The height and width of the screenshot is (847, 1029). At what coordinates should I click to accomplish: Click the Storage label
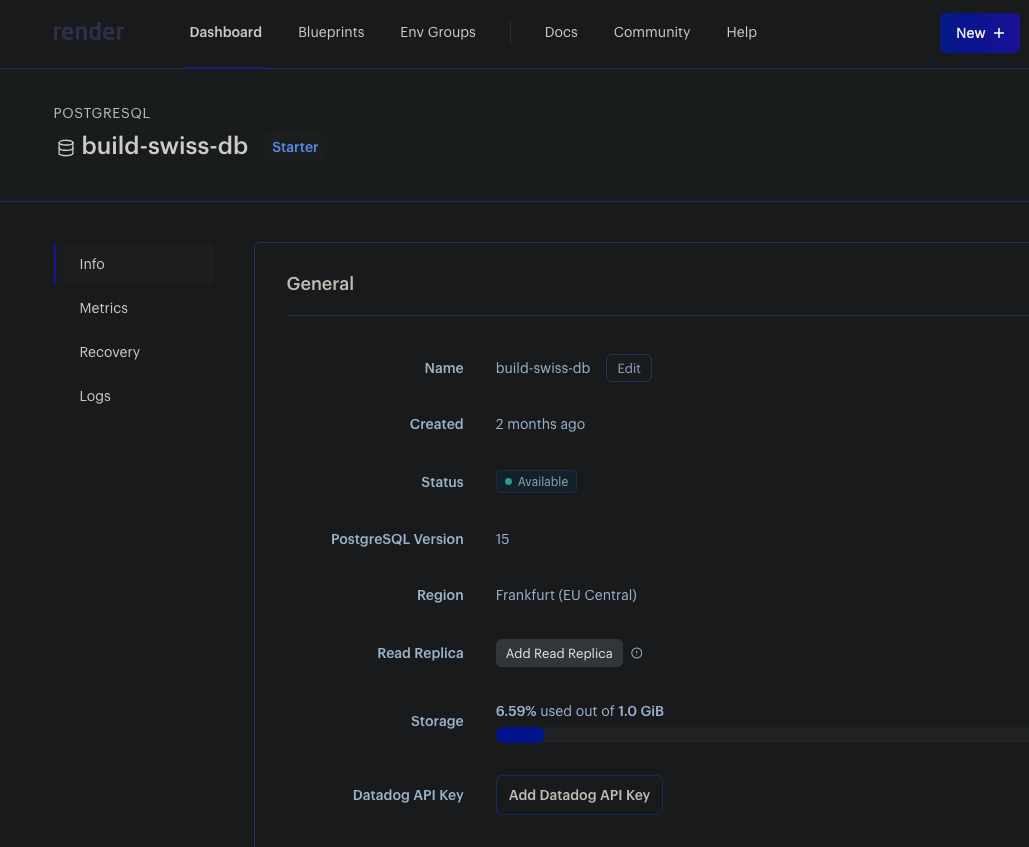point(437,721)
